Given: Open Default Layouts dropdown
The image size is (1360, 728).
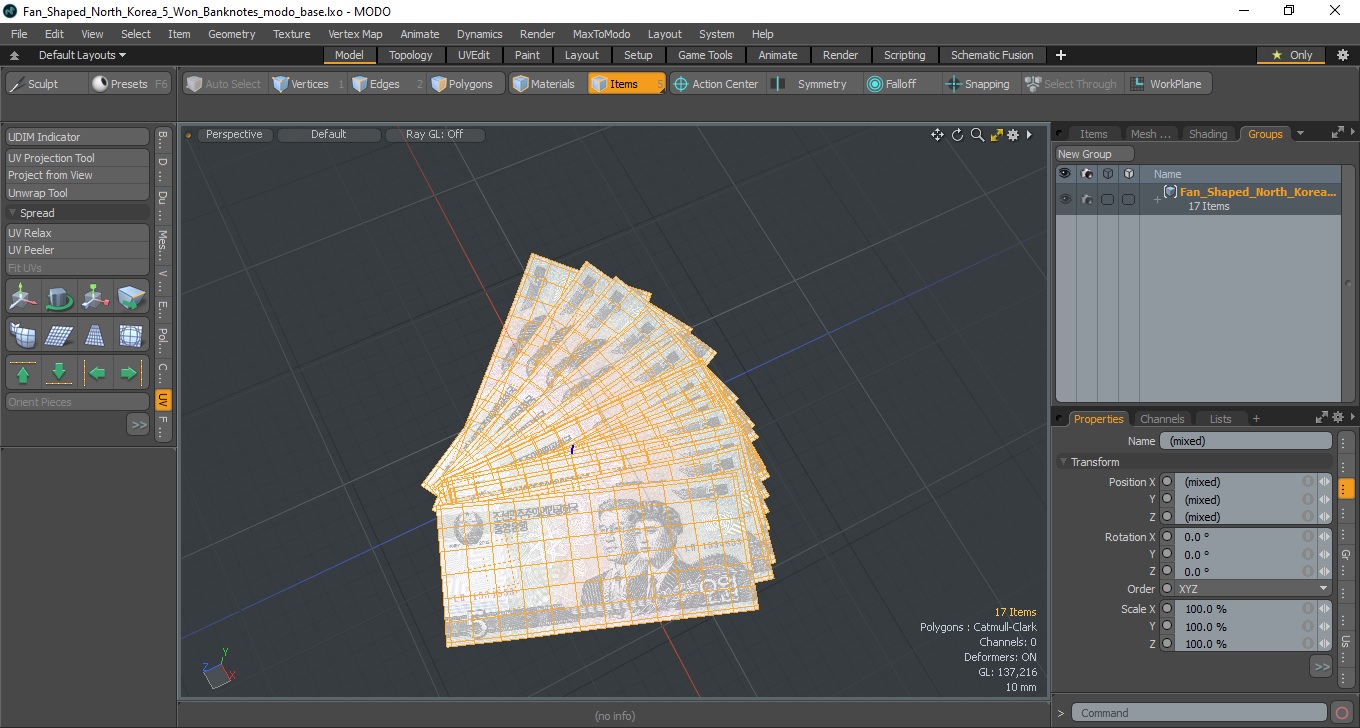Looking at the screenshot, I should [82, 55].
